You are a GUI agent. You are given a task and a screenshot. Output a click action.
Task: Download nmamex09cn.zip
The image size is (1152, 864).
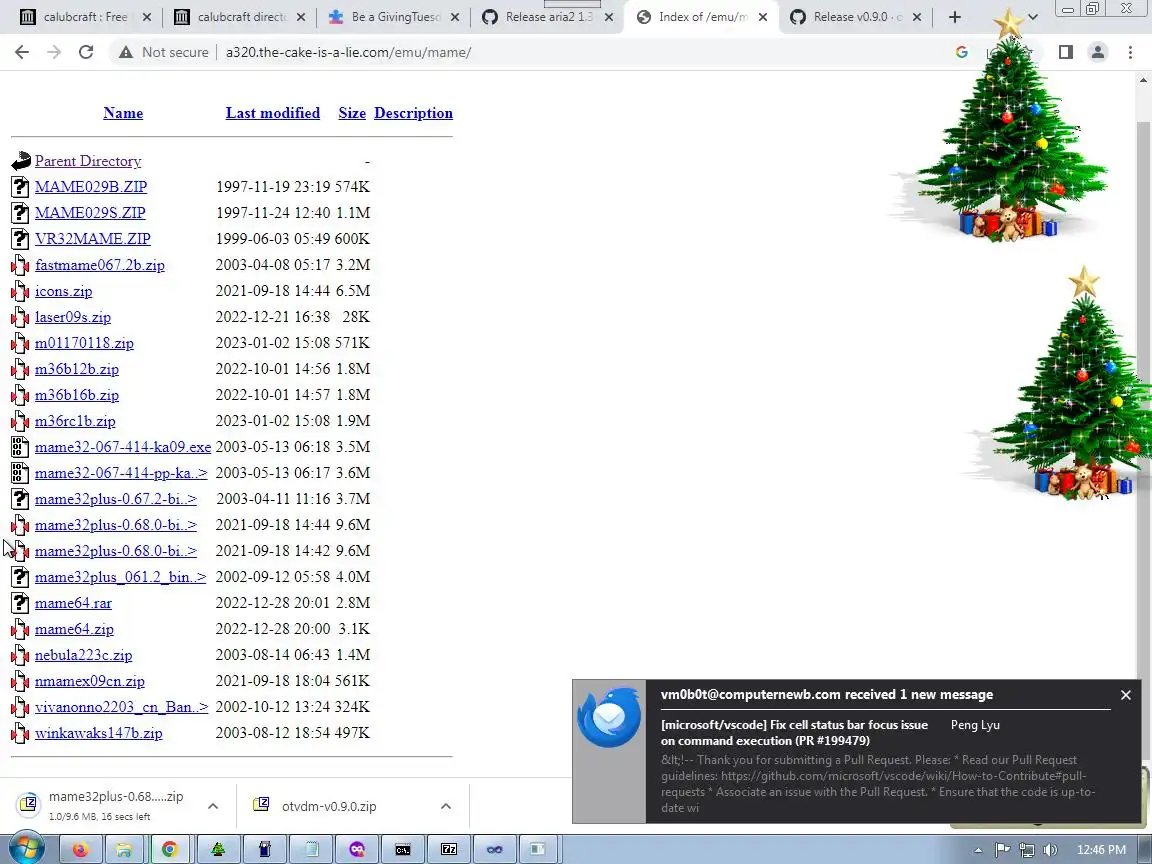click(90, 681)
